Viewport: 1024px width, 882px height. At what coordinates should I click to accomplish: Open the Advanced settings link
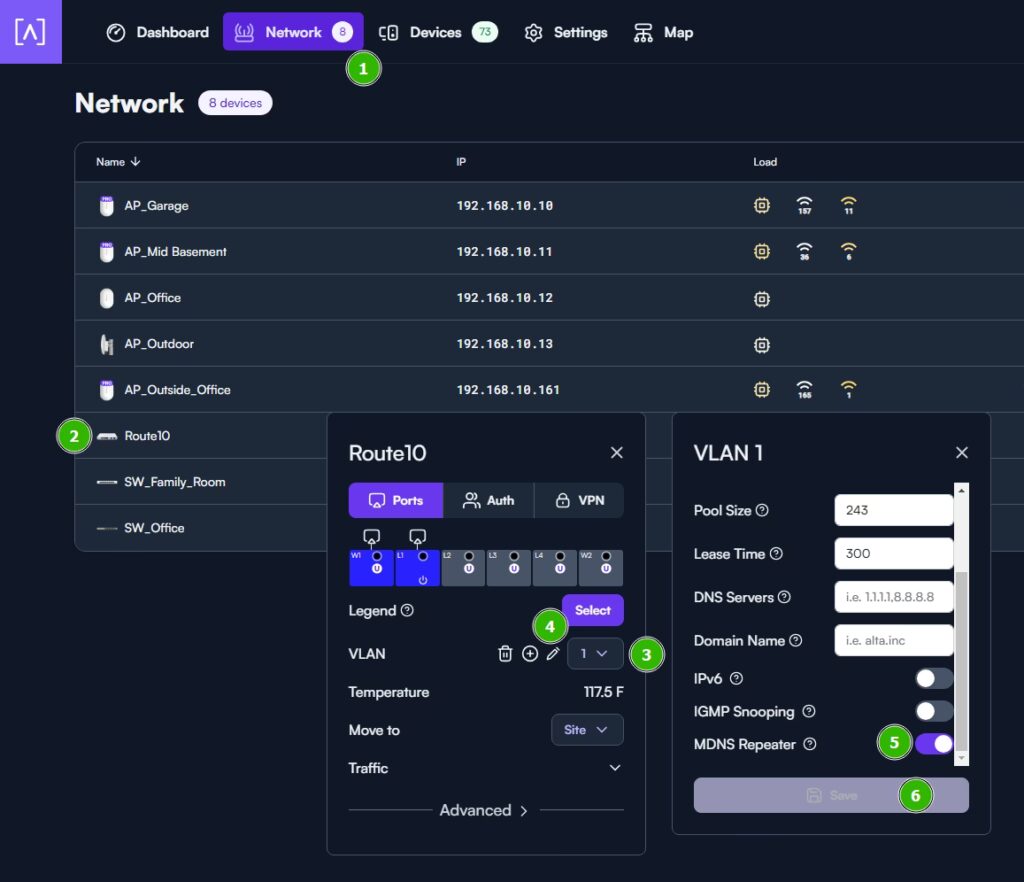pos(483,810)
